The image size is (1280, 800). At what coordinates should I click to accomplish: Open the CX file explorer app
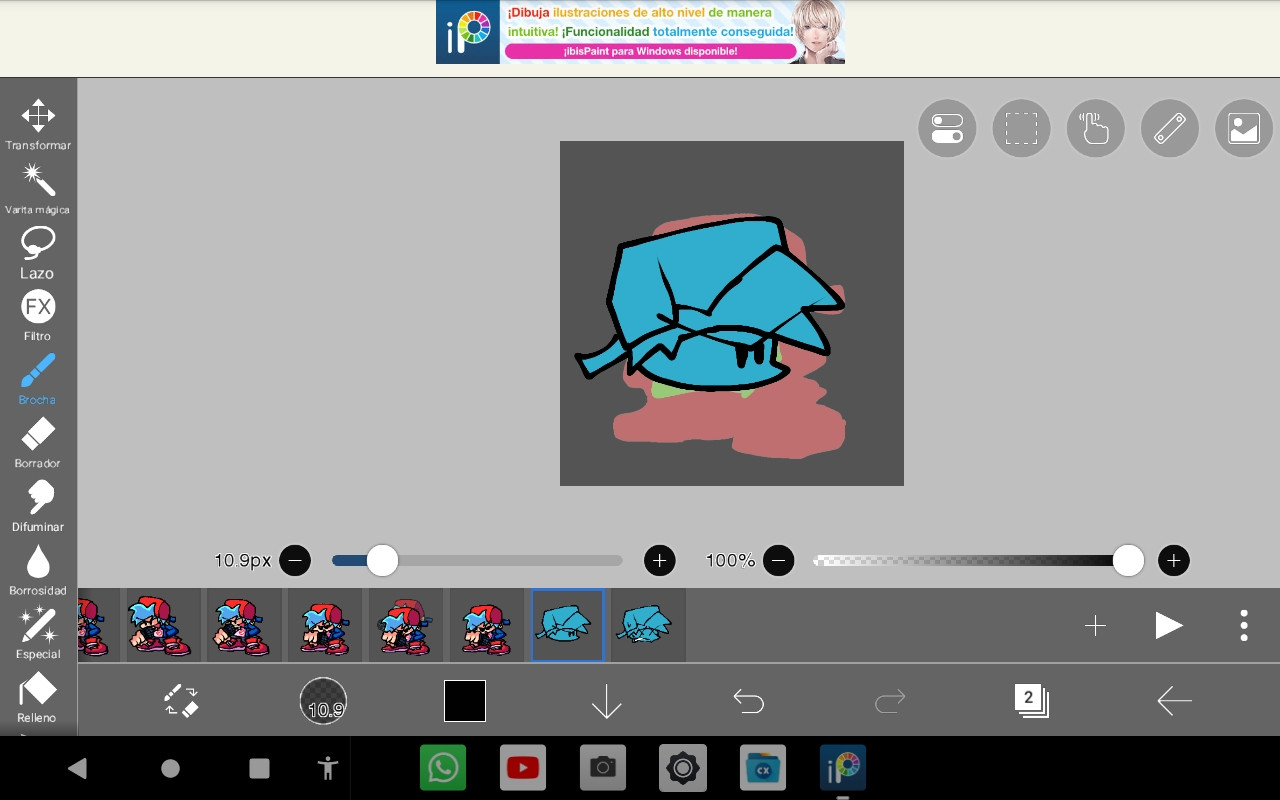(x=763, y=768)
